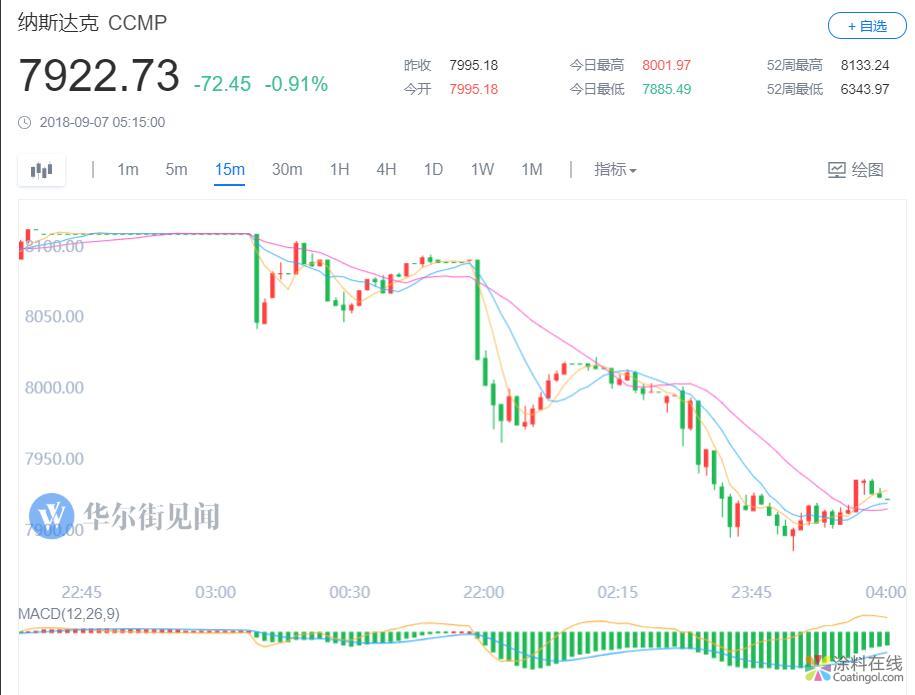The width and height of the screenshot is (915, 695).
Task: Click the clock icon beside the timestamp
Action: (25, 123)
